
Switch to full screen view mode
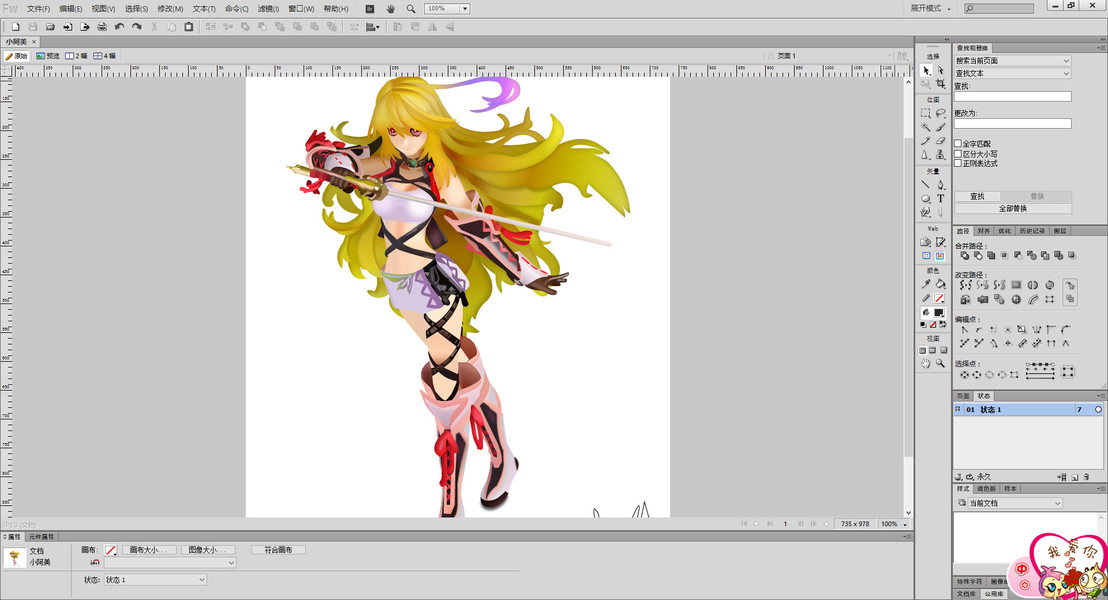pos(943,351)
